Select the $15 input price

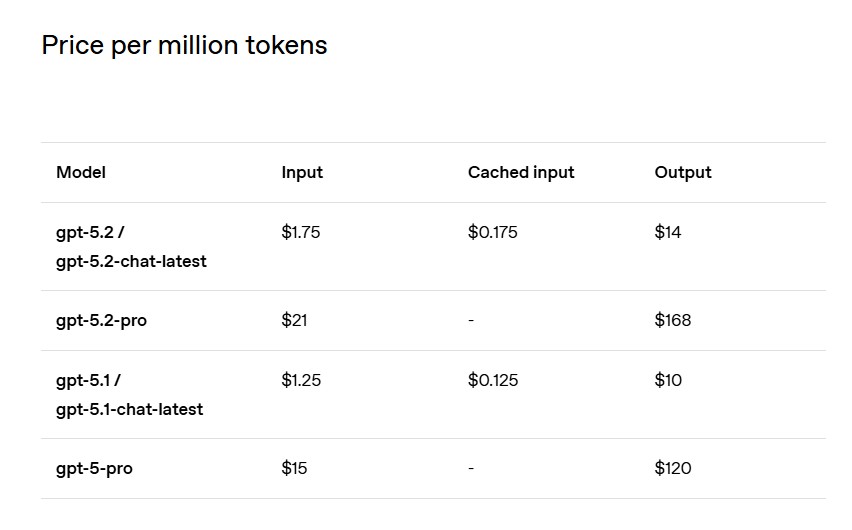pyautogui.click(x=295, y=468)
